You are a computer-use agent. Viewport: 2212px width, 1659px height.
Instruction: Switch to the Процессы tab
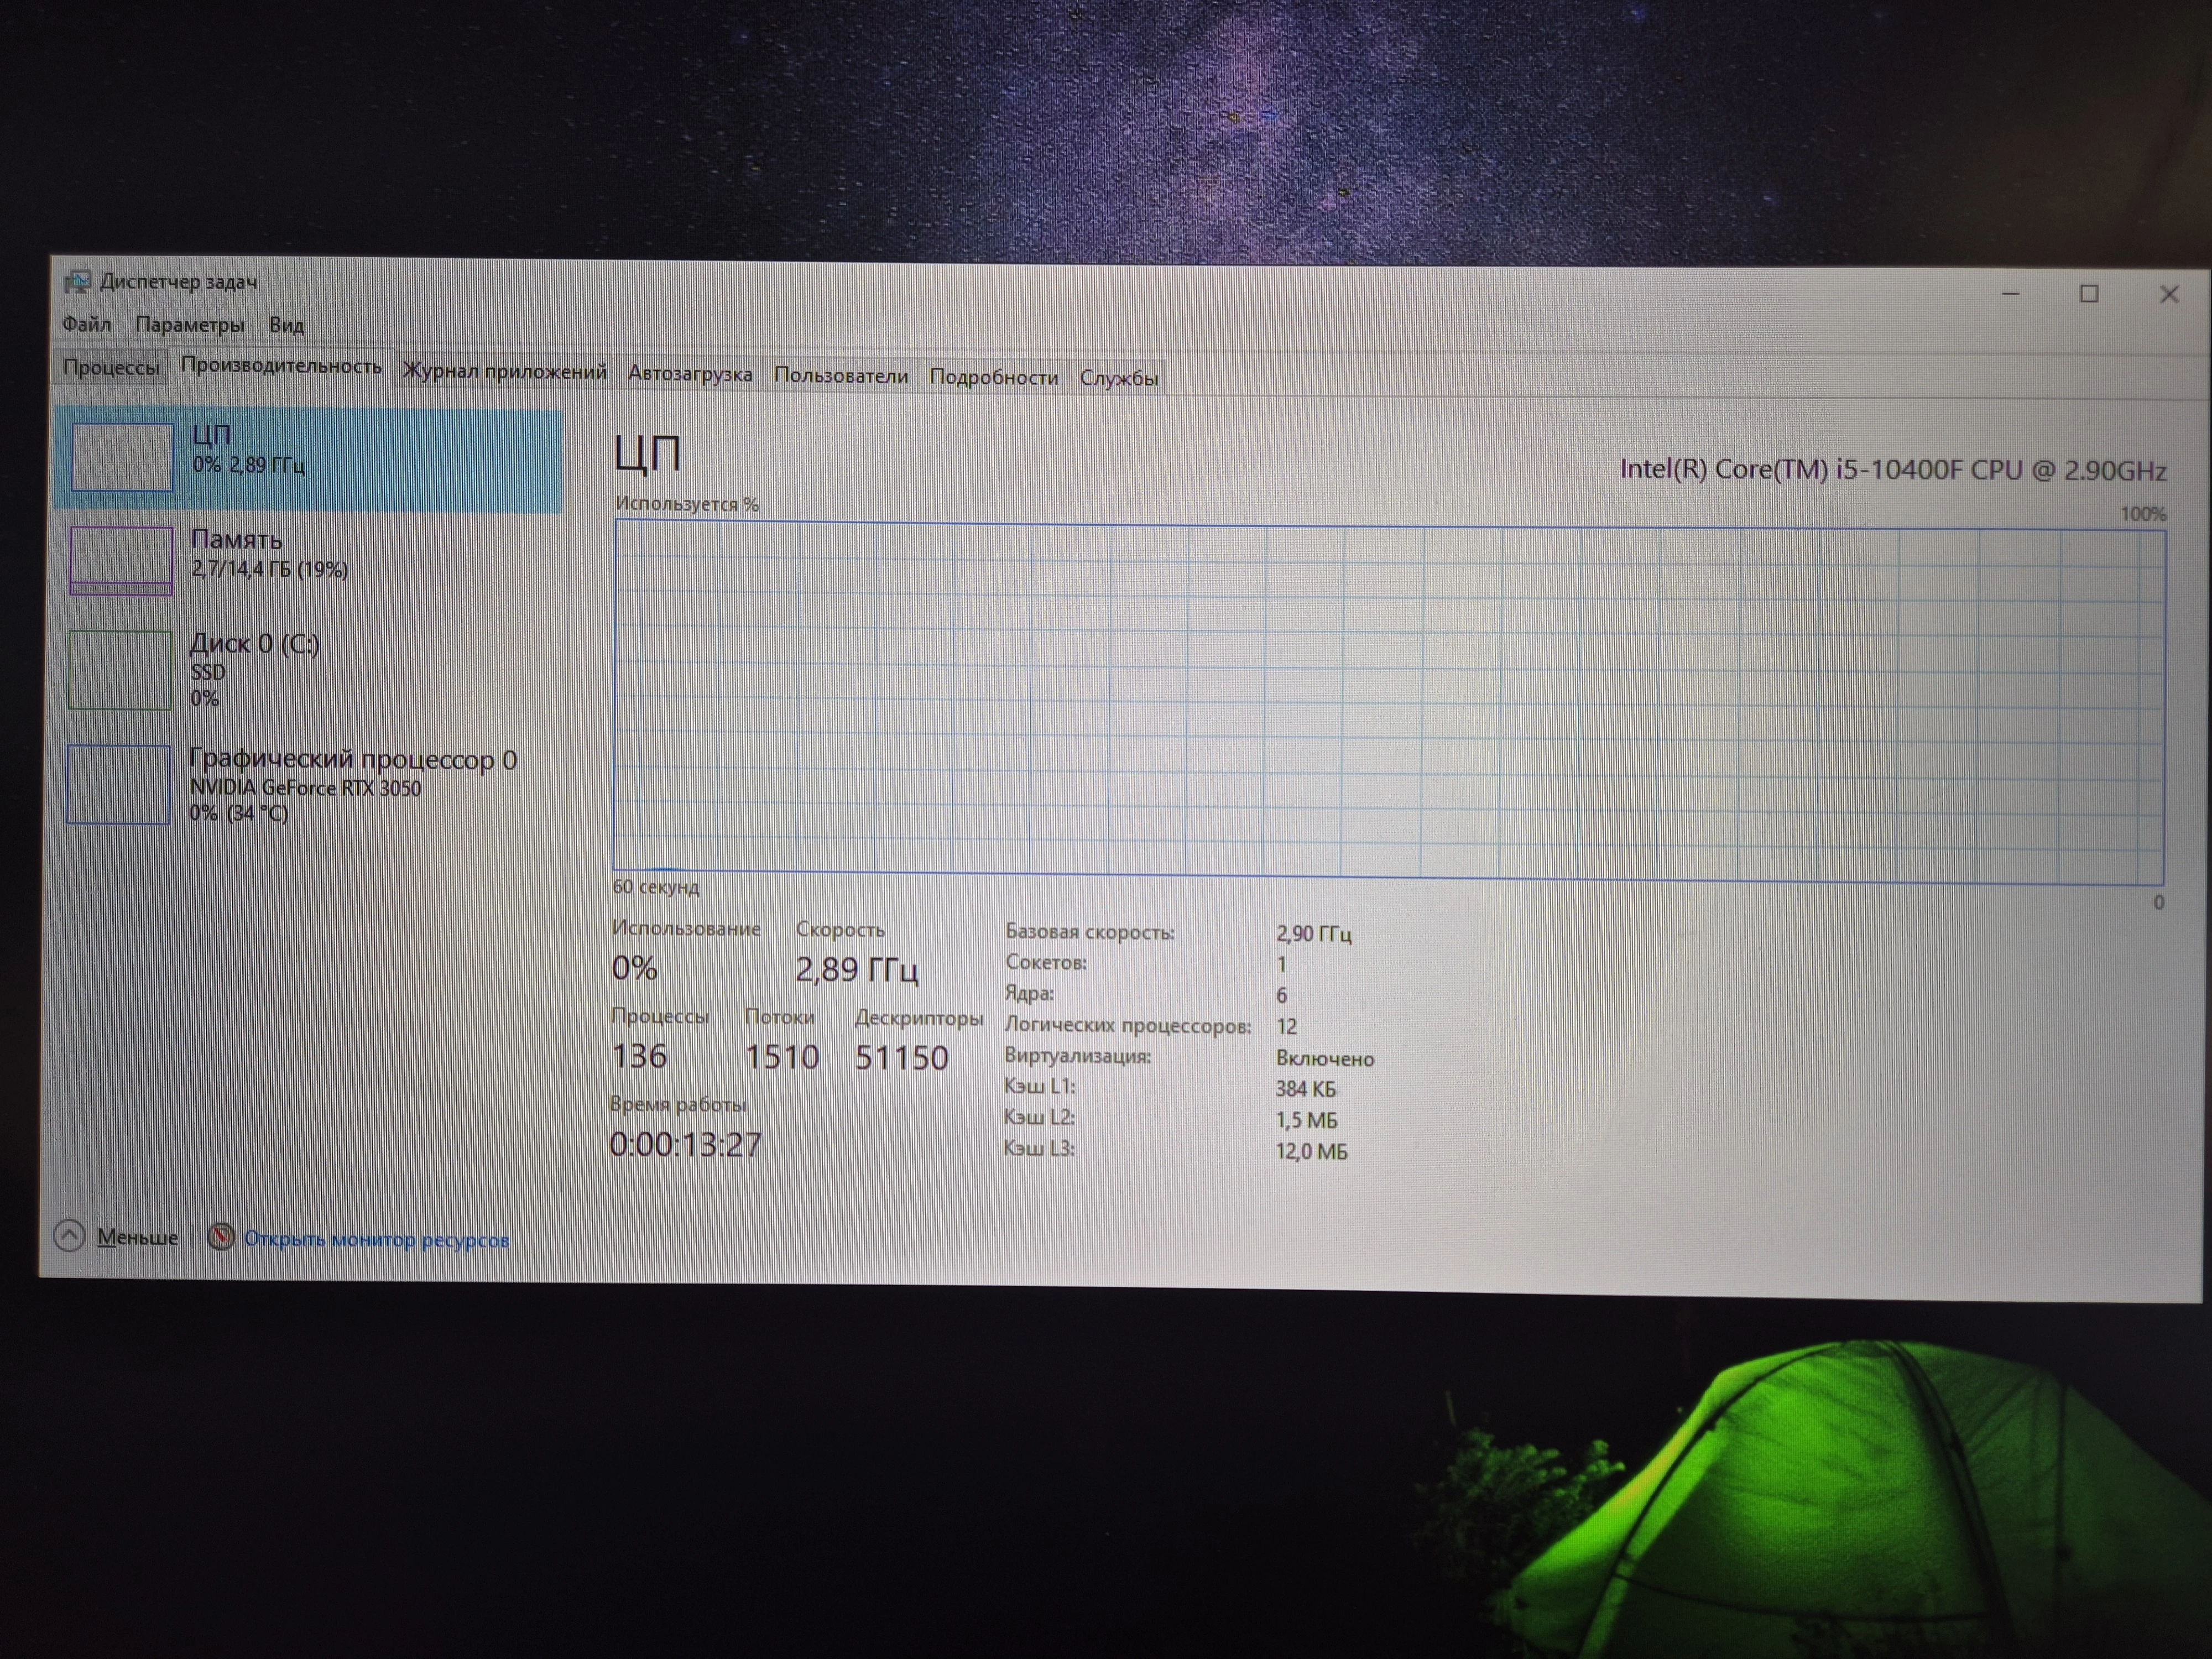[111, 367]
